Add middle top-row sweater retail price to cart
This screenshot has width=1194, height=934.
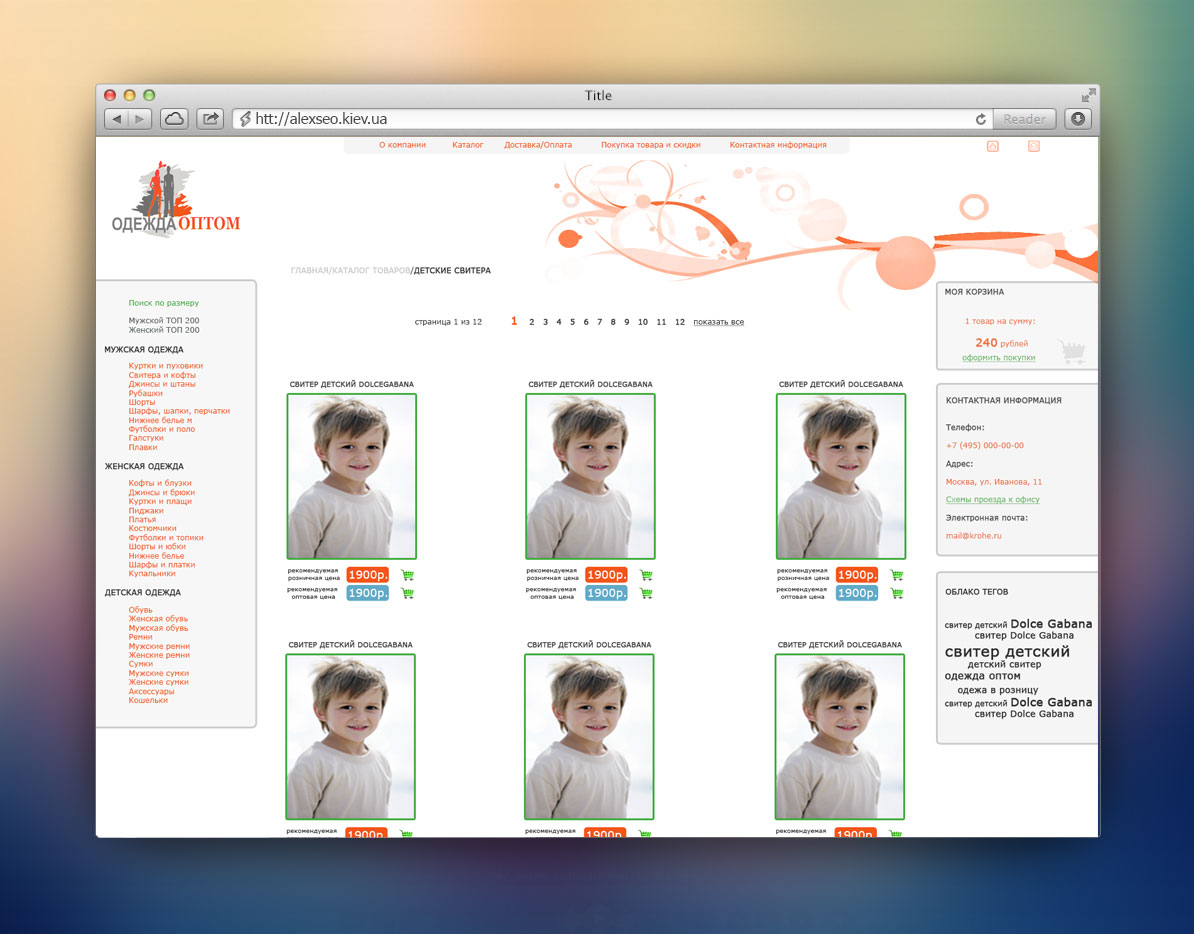point(646,575)
